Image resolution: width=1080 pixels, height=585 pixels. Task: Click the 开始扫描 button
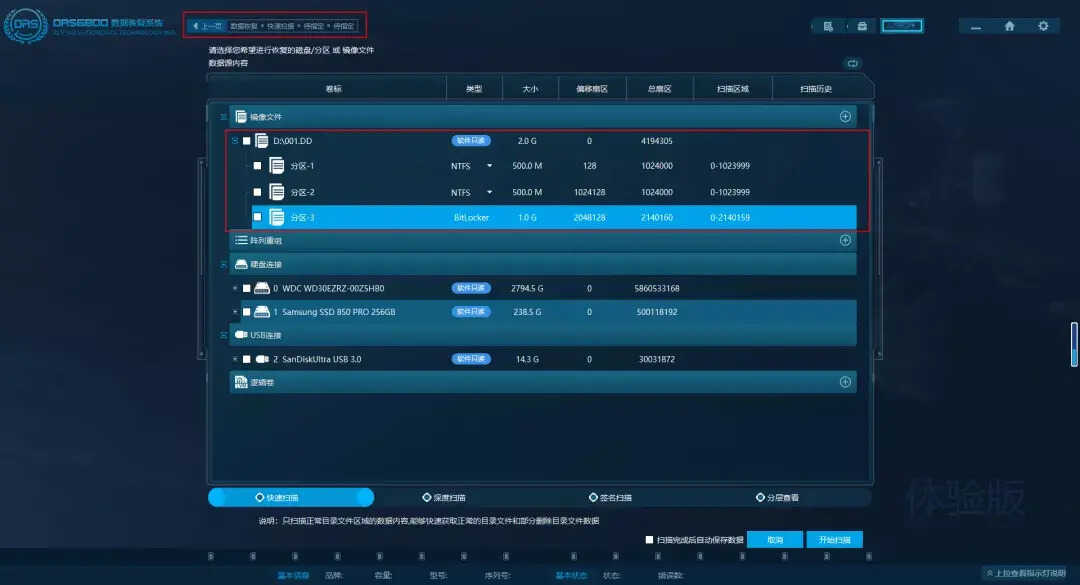(833, 540)
